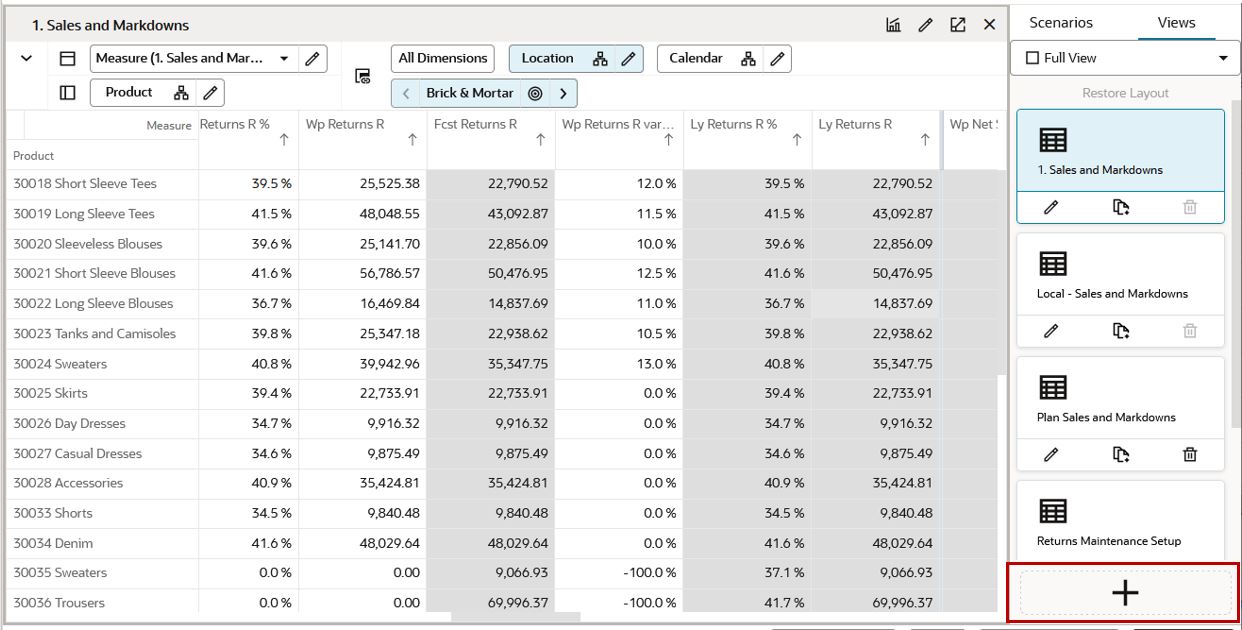Duplicate the Plan Sales and Markdowns view
The image size is (1242, 630).
coord(1121,455)
